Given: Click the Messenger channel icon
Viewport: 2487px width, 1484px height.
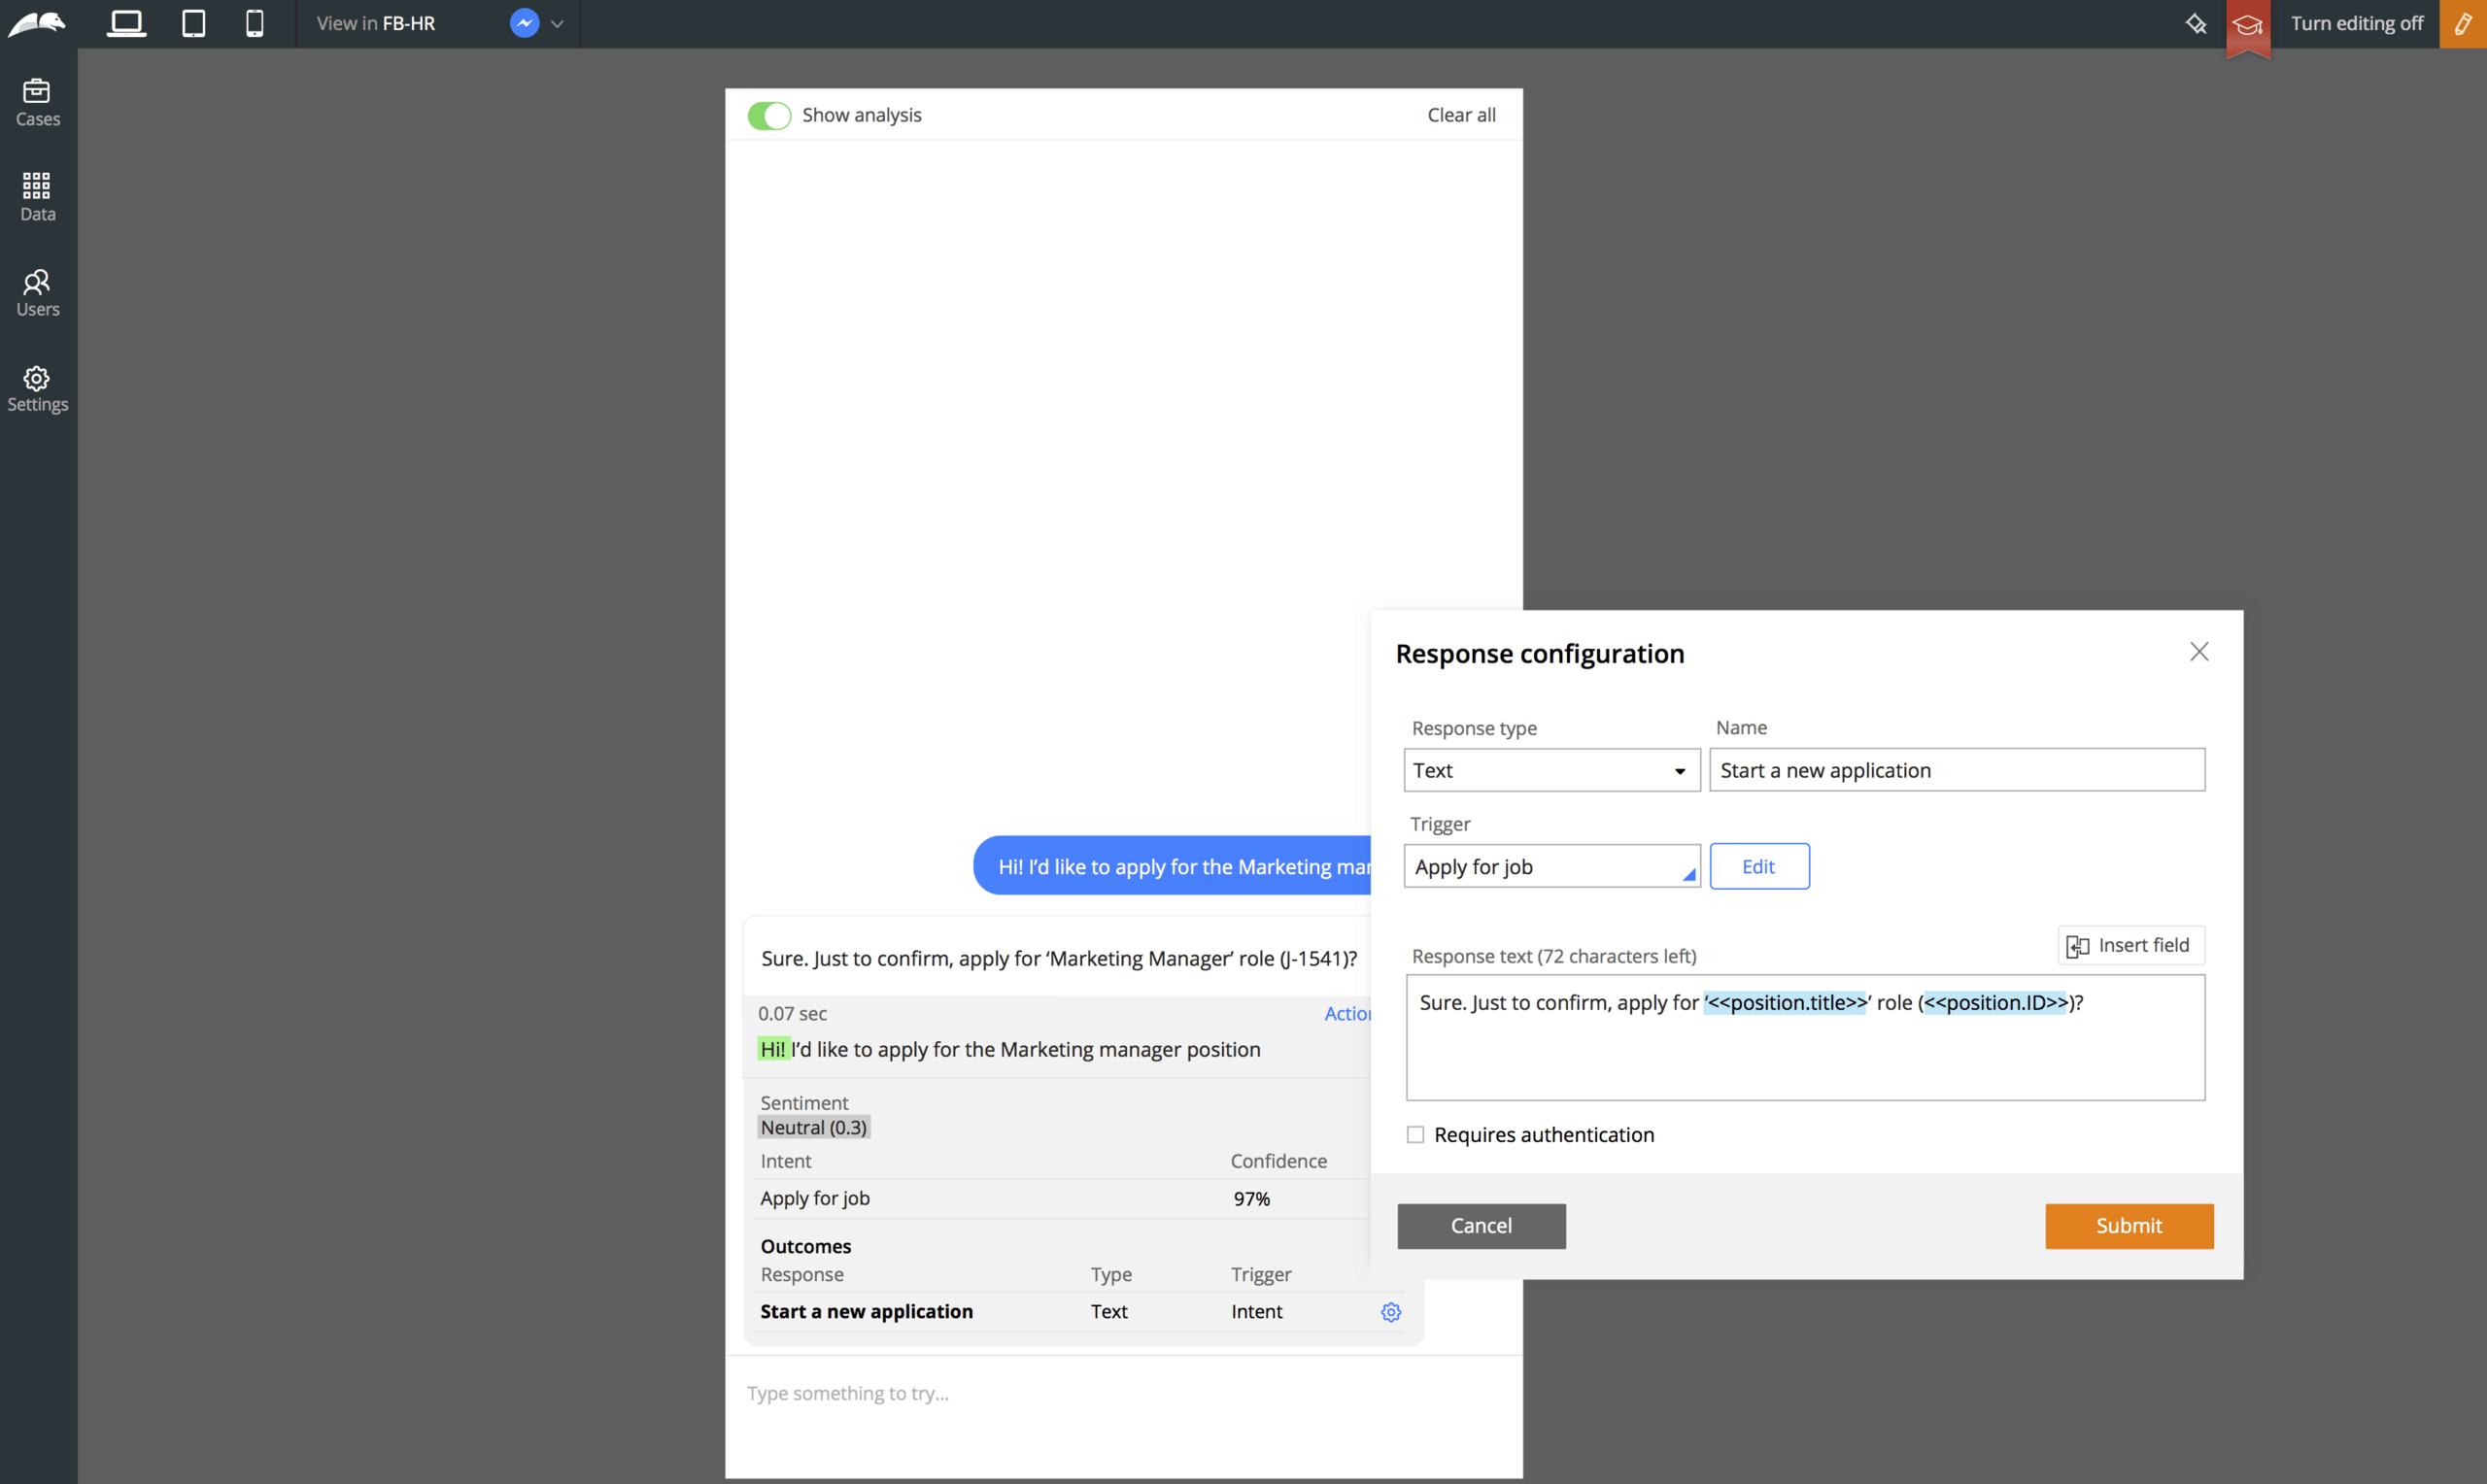Looking at the screenshot, I should [x=524, y=23].
